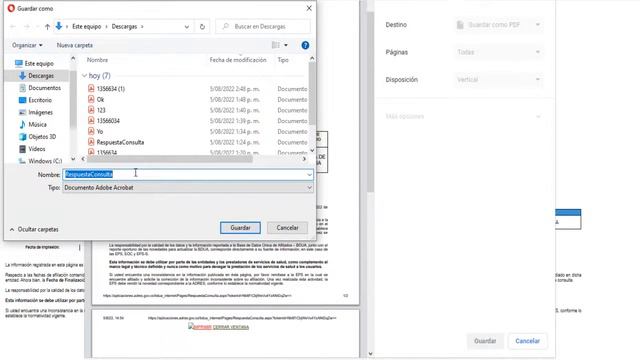This screenshot has width=640, height=360.
Task: Click Descargas in address breadcrumb
Action: coord(124,27)
